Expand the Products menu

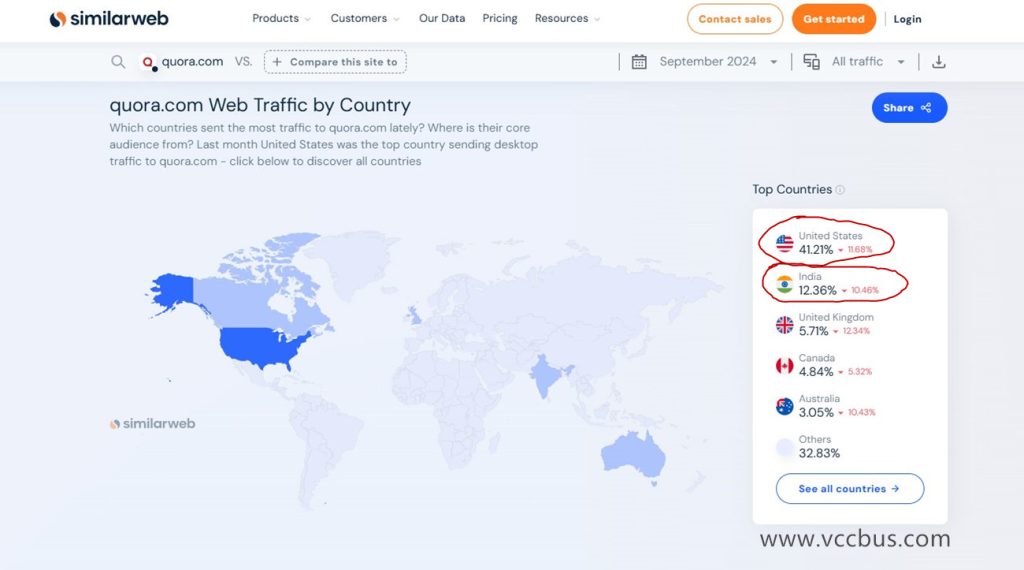click(x=281, y=18)
